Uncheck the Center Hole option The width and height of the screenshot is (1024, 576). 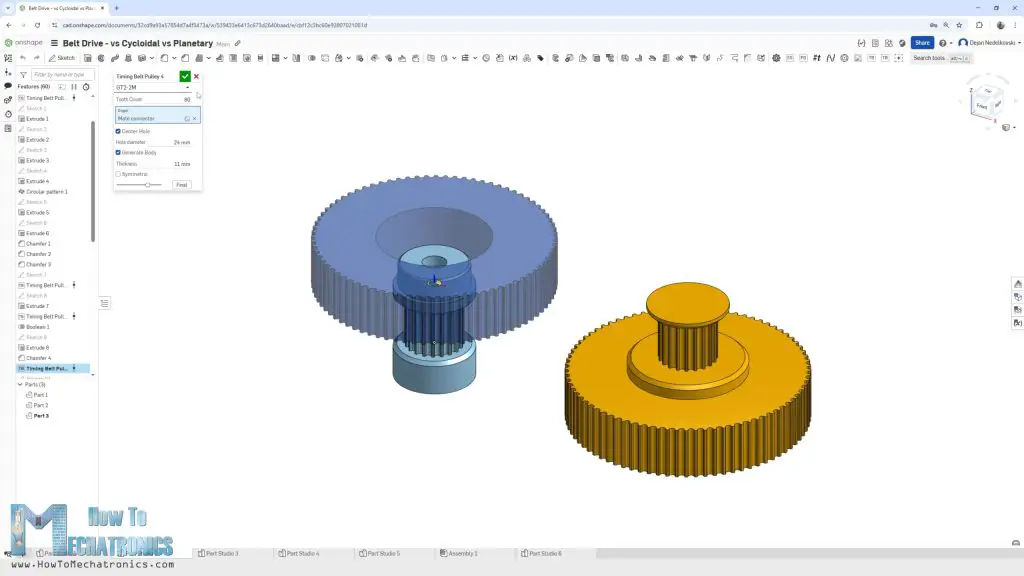click(118, 131)
